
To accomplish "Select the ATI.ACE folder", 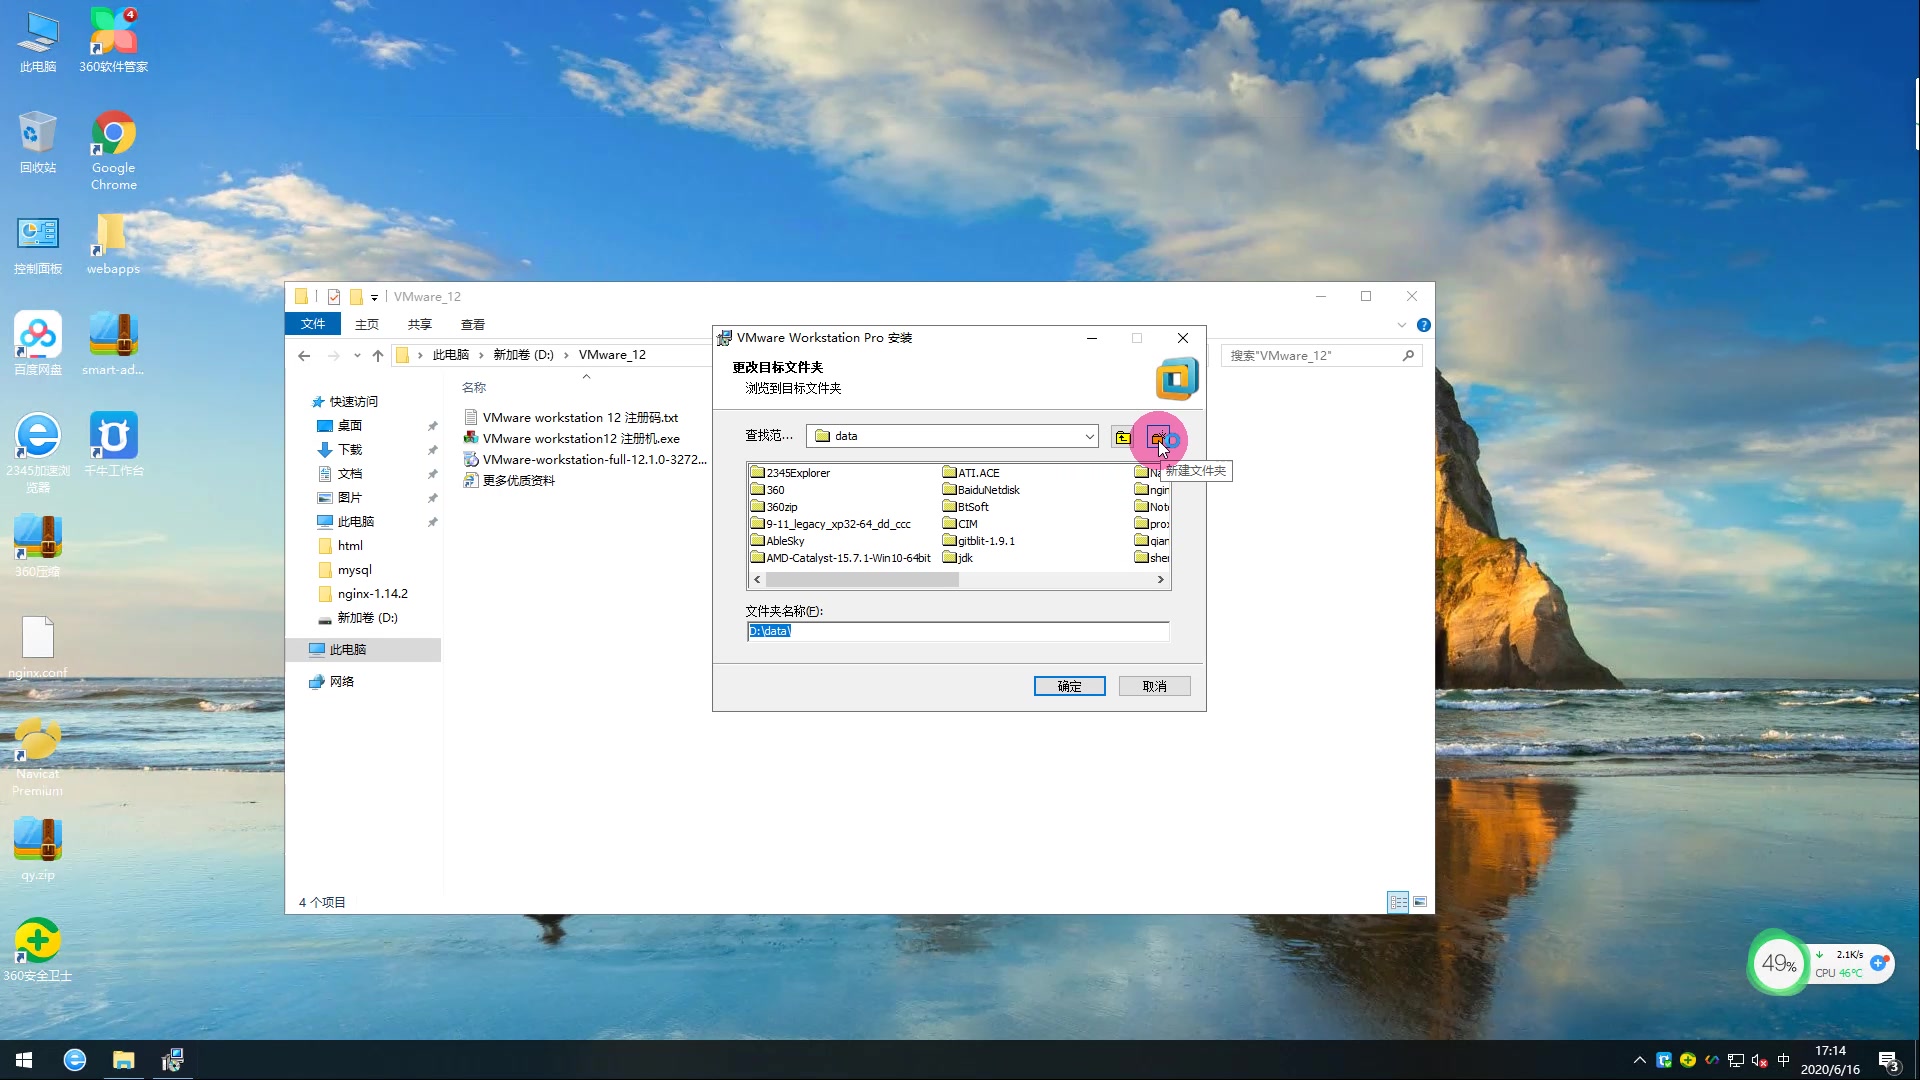I will pyautogui.click(x=971, y=473).
